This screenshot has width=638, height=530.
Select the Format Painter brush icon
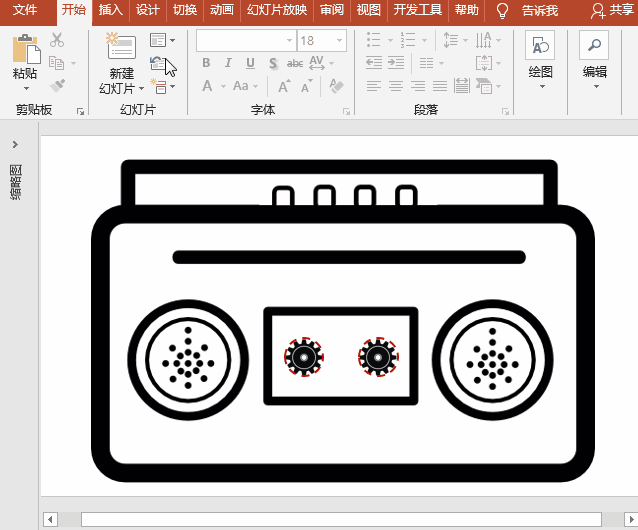click(57, 86)
